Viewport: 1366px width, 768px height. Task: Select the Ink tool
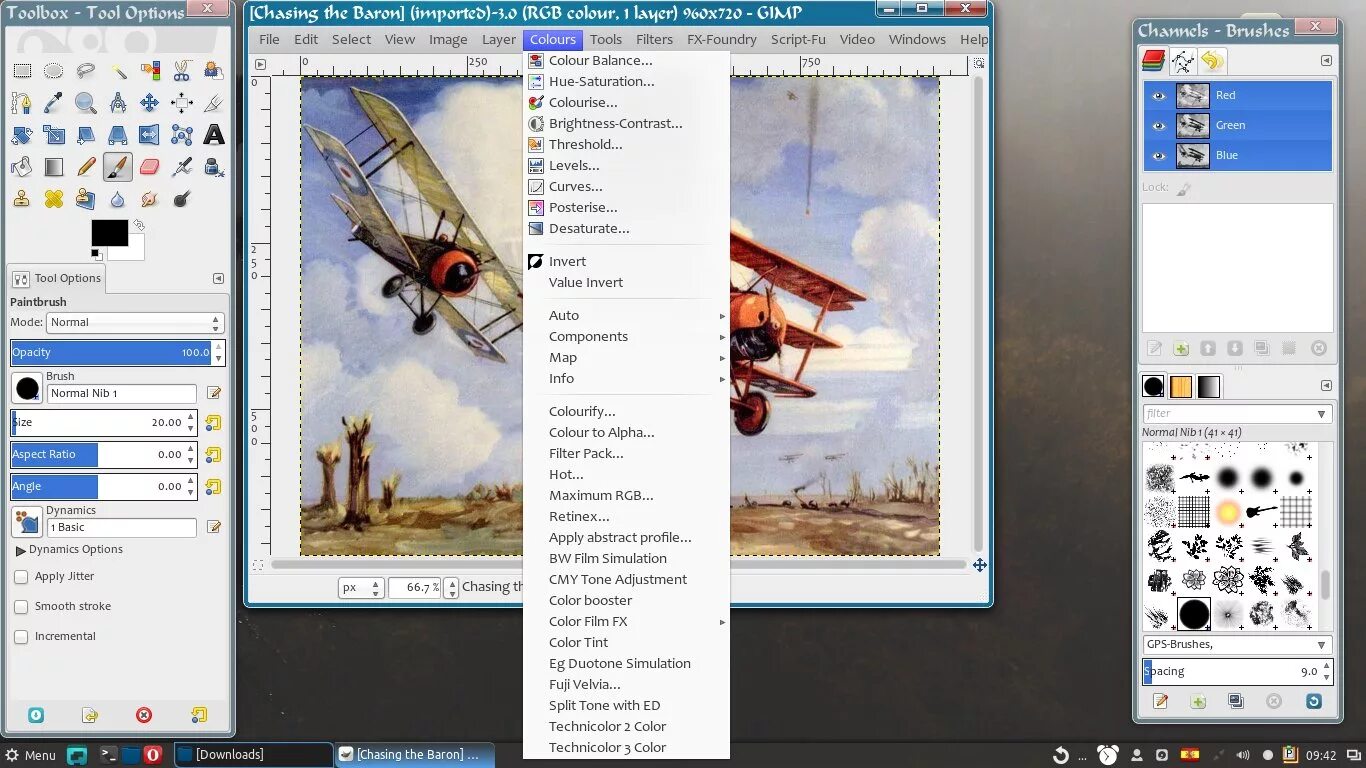pos(213,167)
